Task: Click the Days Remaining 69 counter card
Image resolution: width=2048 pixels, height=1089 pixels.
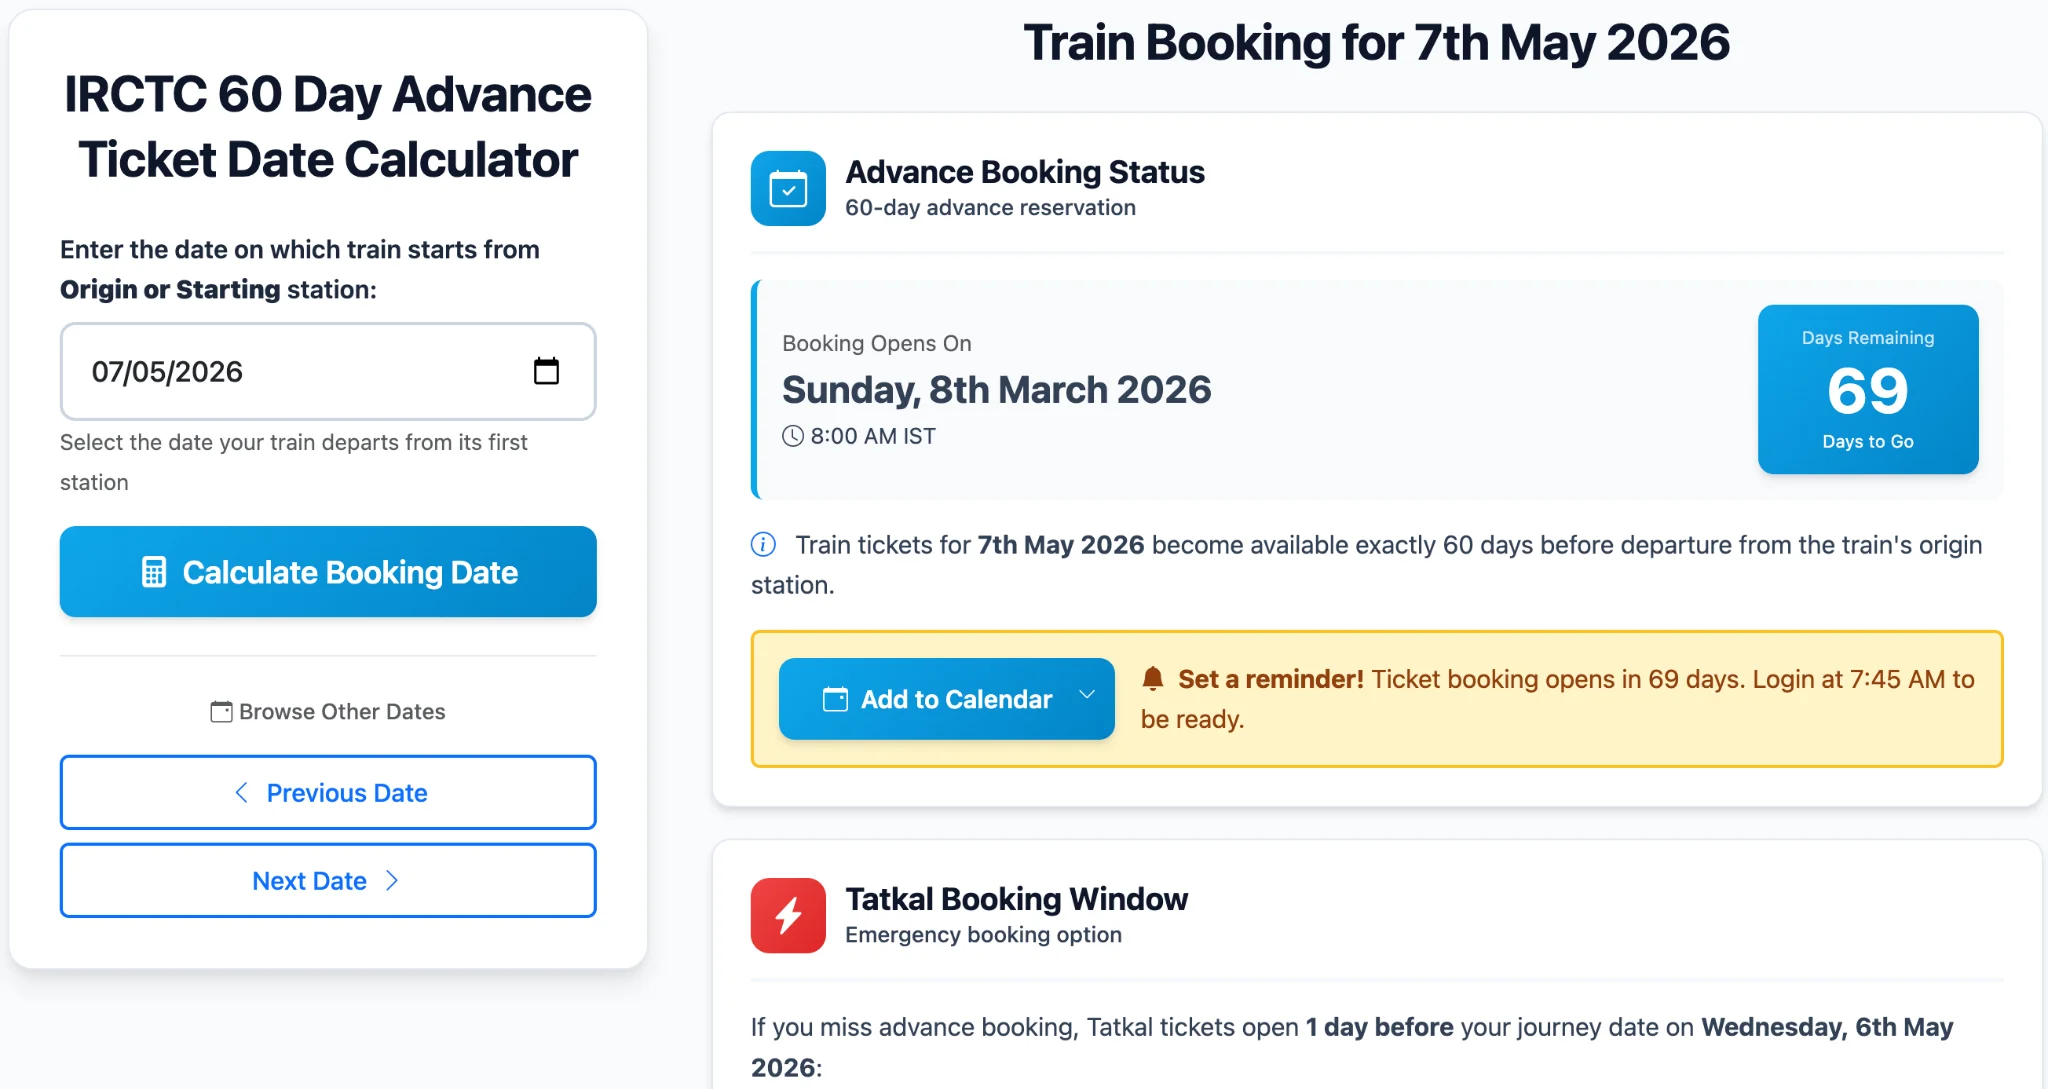Action: pos(1867,389)
